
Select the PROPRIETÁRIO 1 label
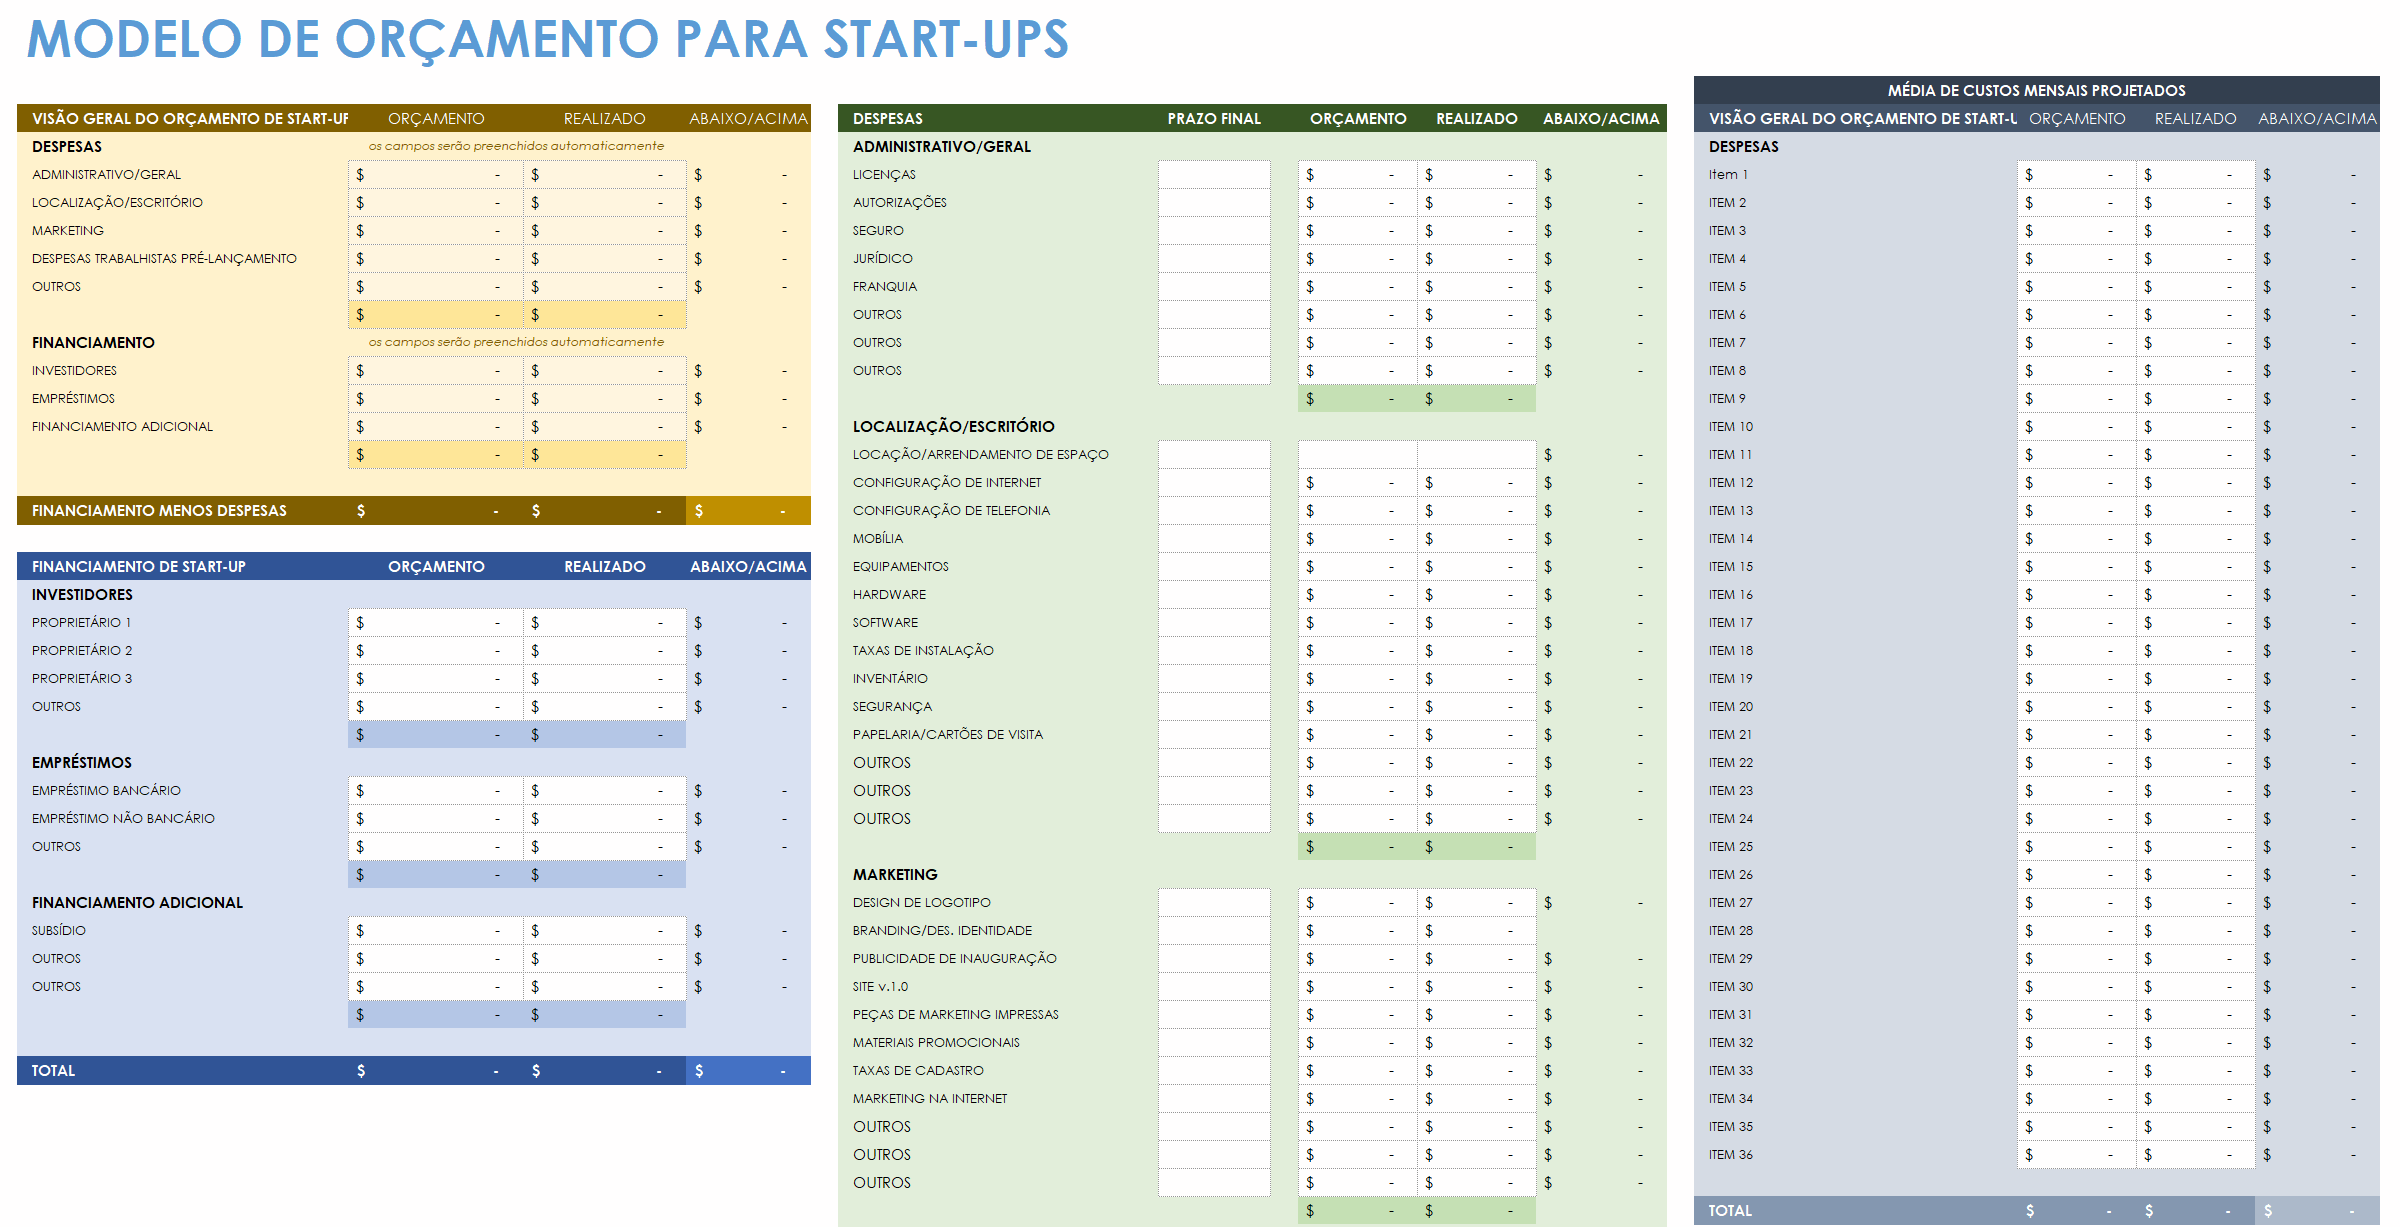coord(81,623)
